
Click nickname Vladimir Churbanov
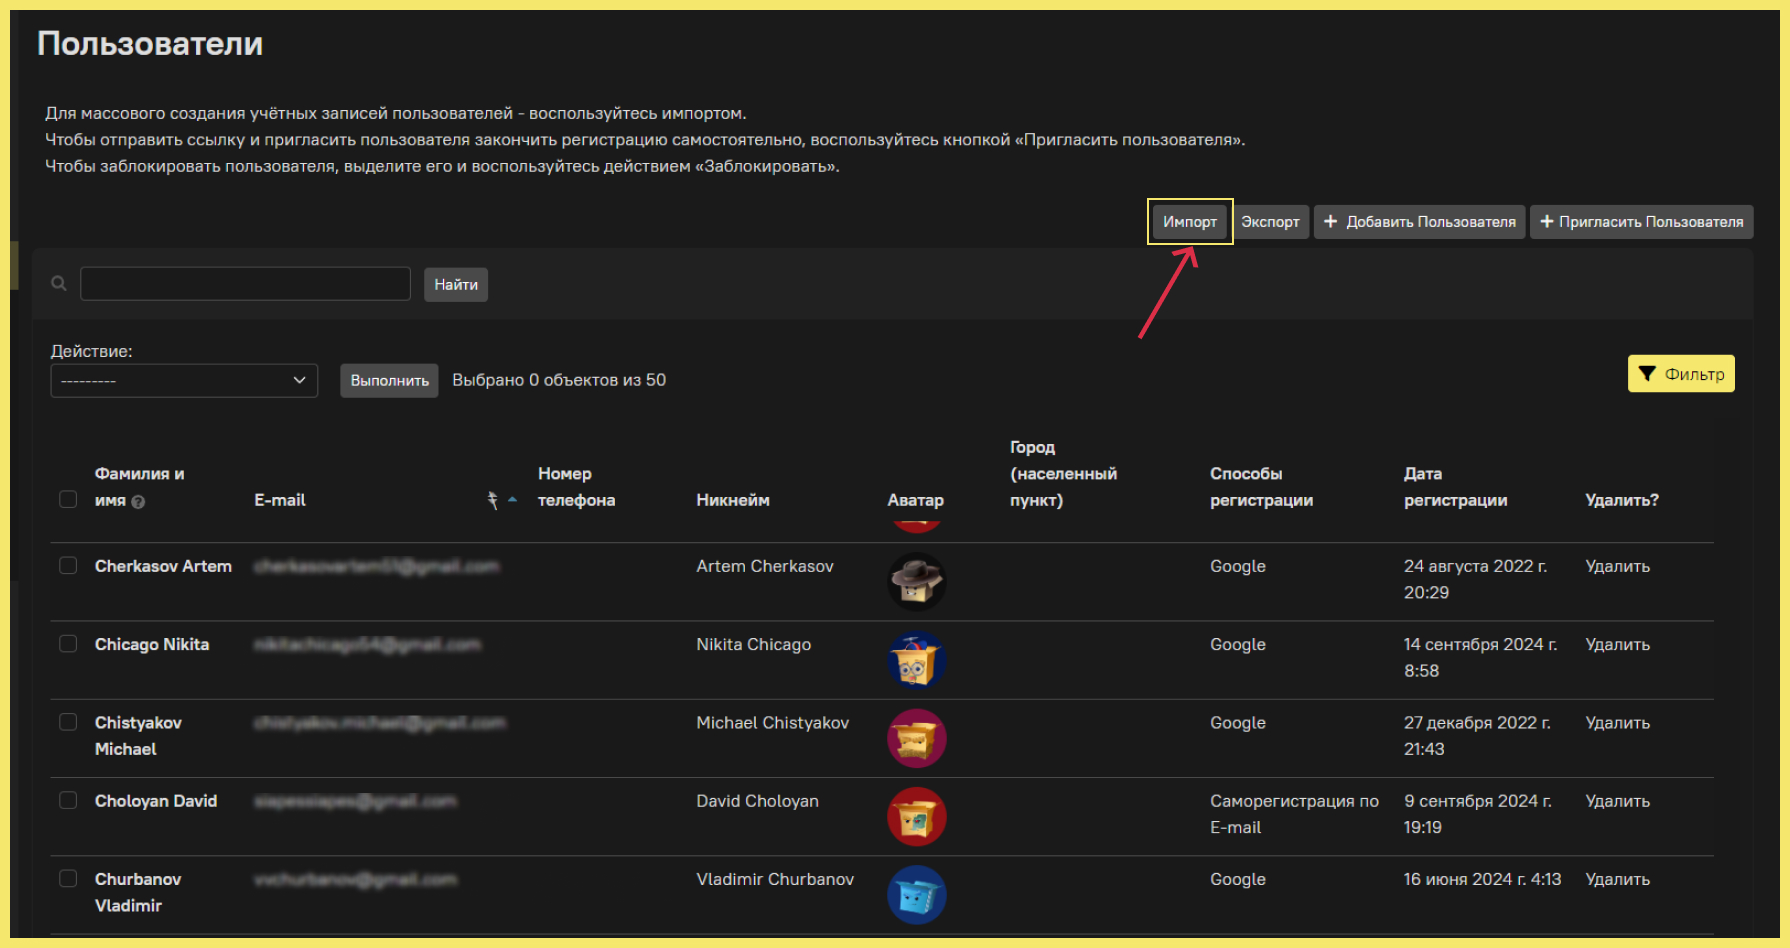(x=775, y=879)
